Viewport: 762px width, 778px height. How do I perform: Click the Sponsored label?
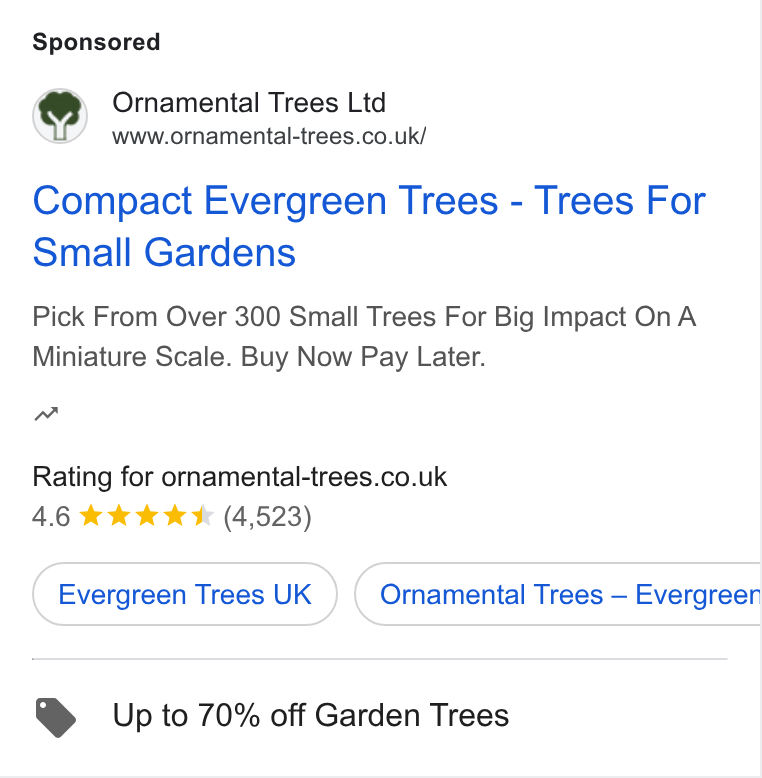point(96,42)
